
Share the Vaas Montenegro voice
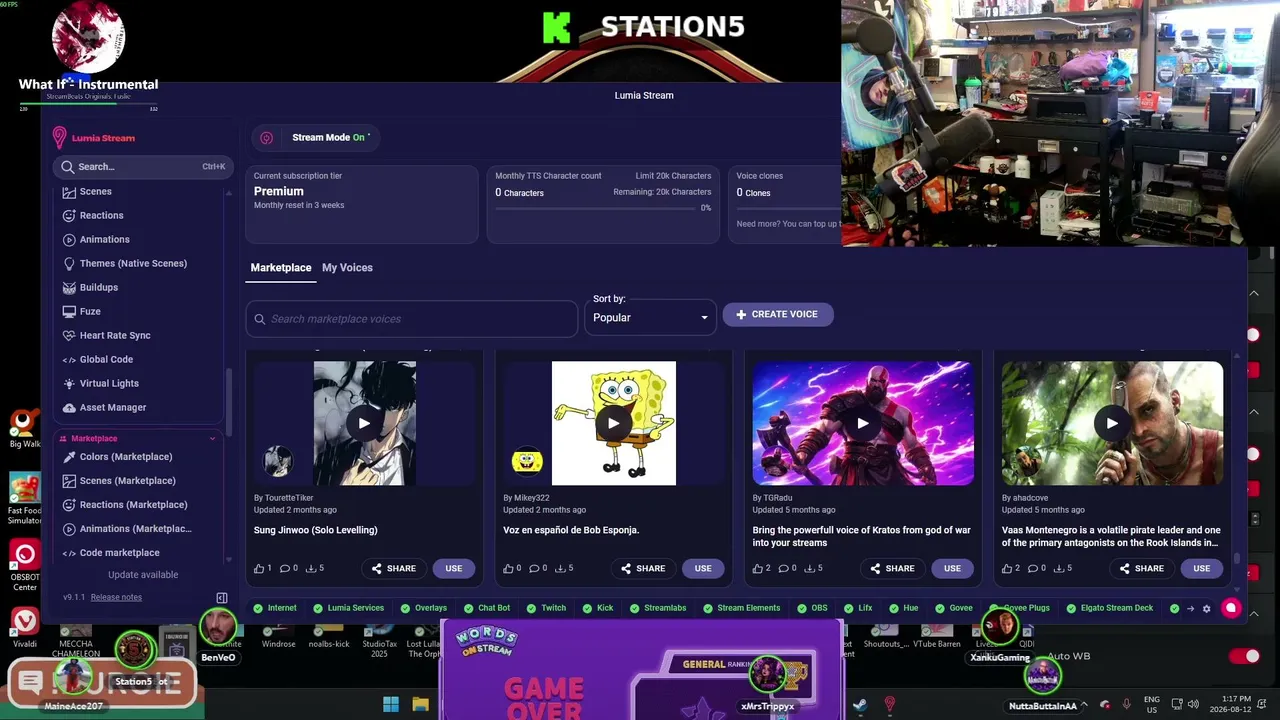(1140, 568)
